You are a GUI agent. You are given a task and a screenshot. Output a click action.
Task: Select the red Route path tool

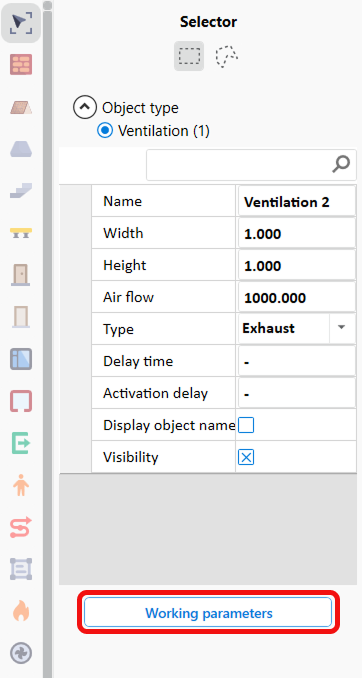21,527
